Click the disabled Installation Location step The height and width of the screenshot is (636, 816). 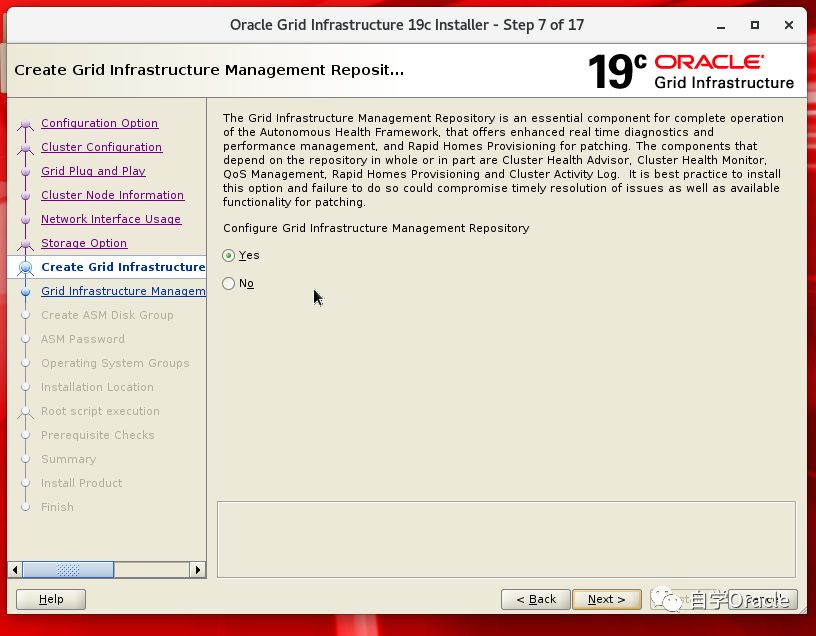click(x=97, y=387)
